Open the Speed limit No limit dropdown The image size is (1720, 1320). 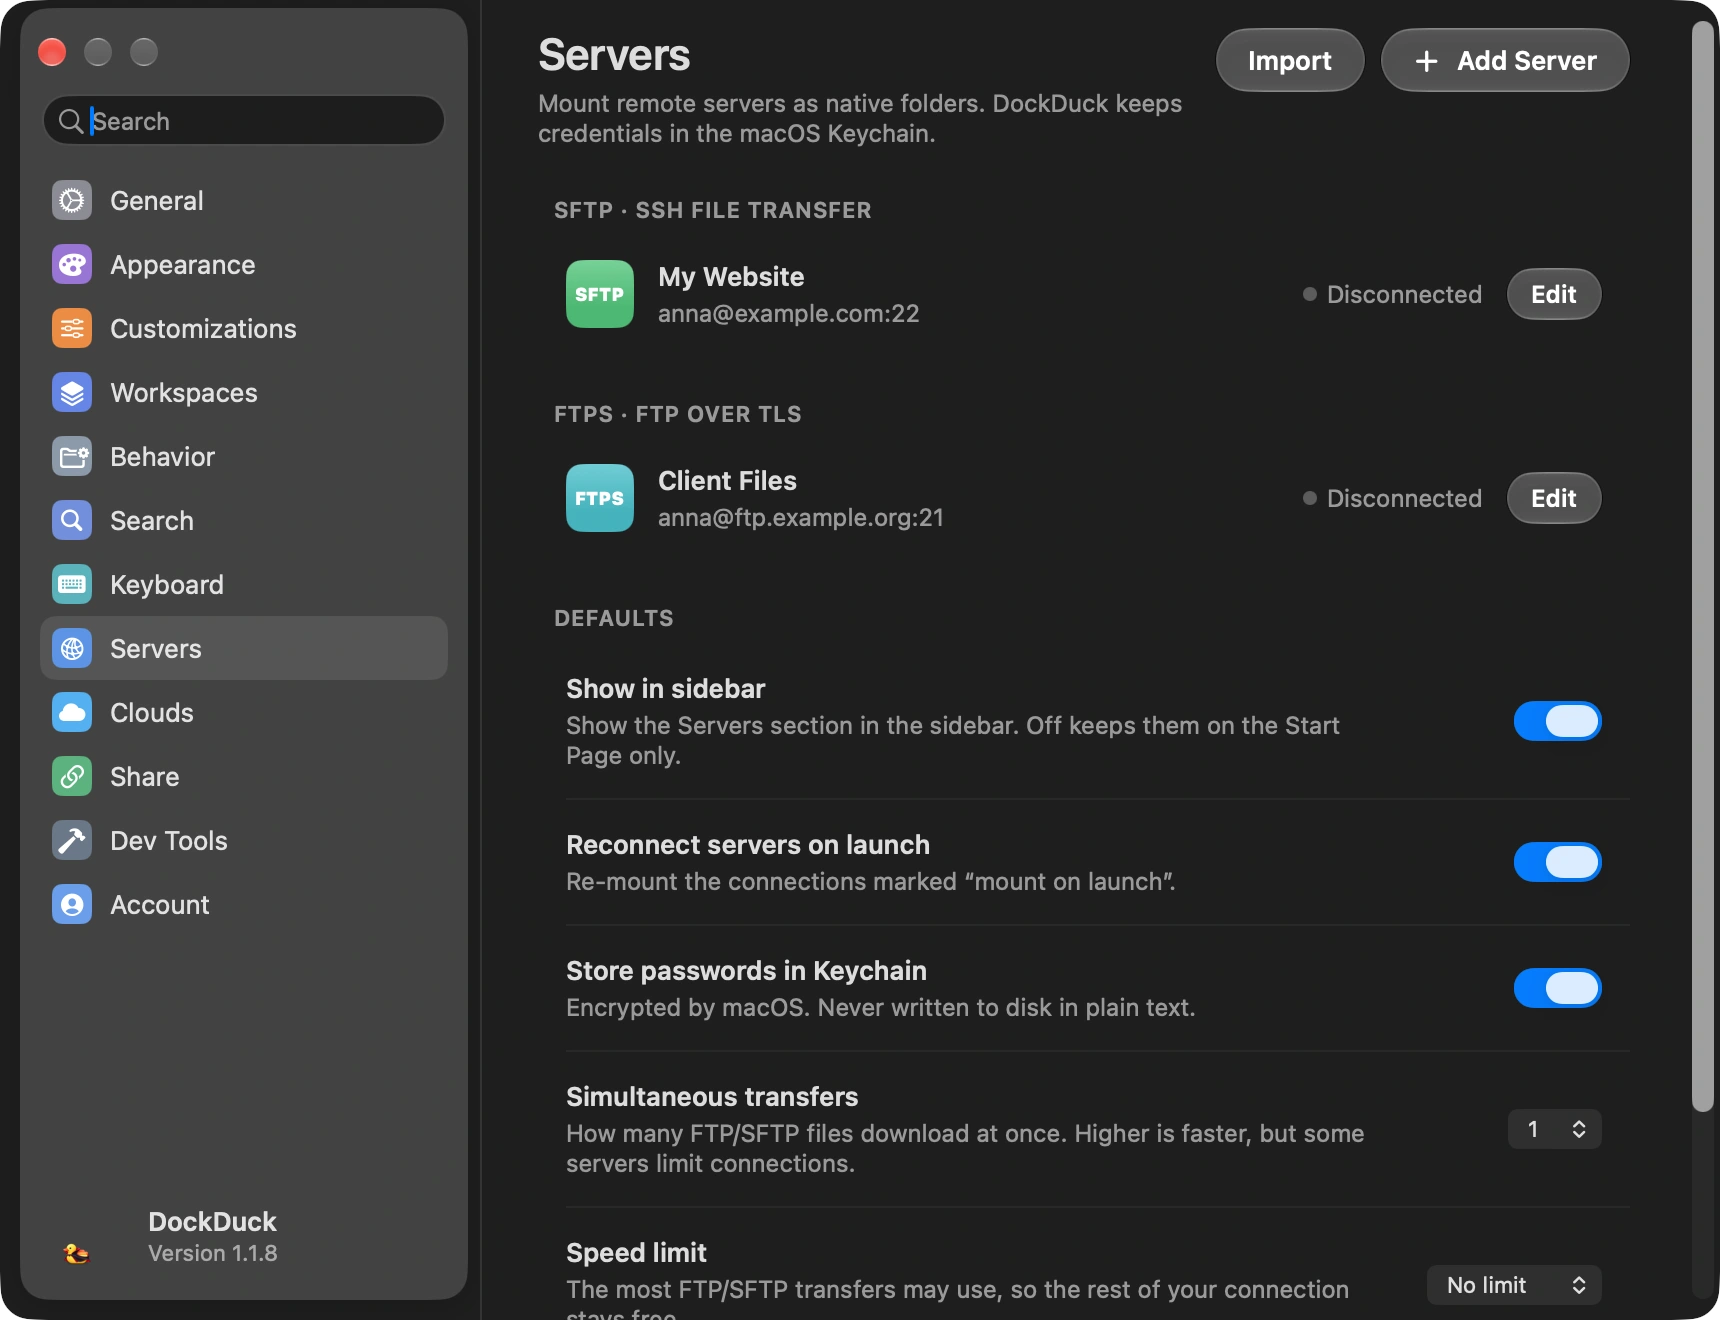point(1514,1285)
